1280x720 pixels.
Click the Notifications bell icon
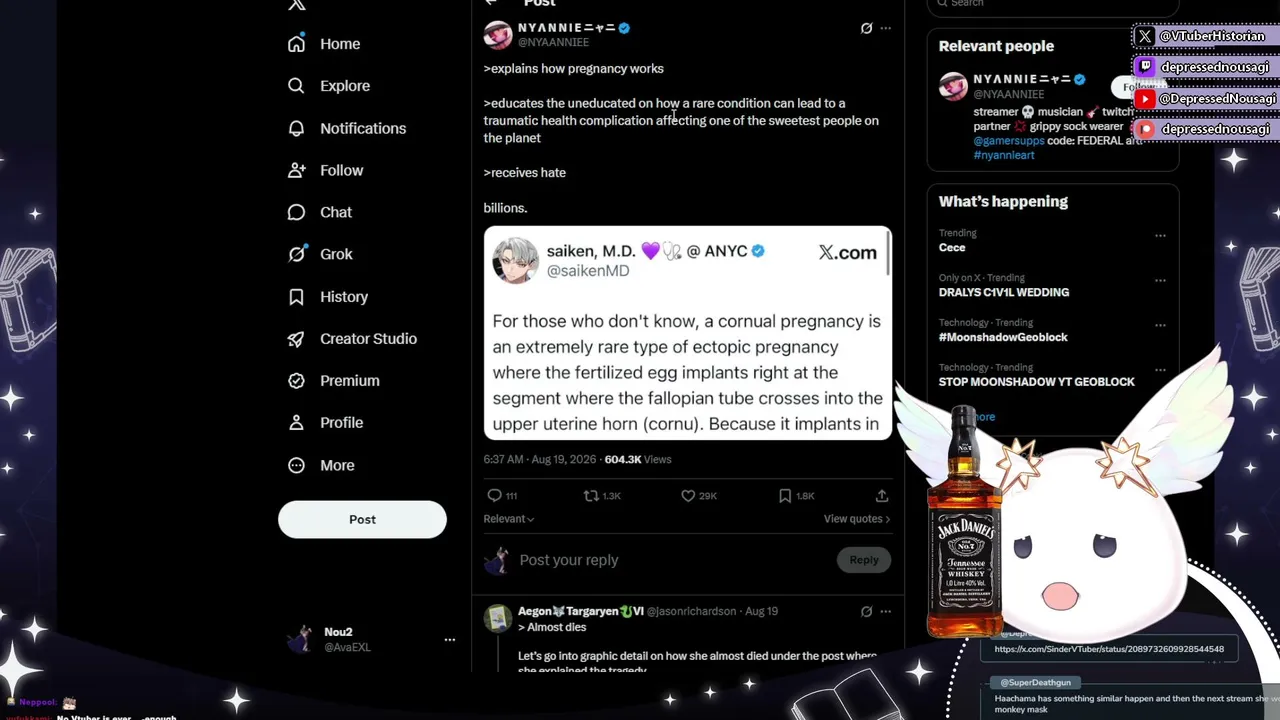(296, 128)
